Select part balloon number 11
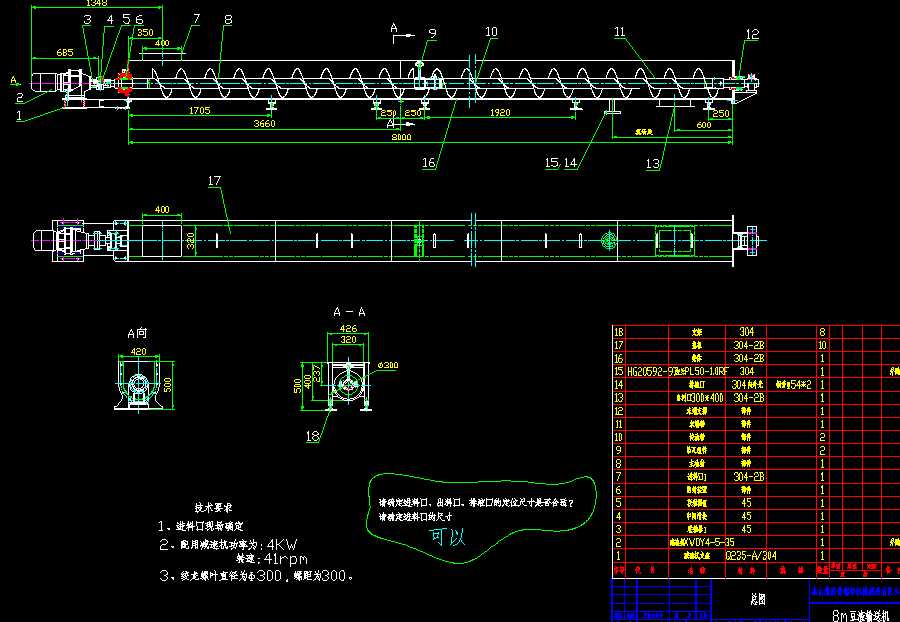Screen dimensions: 900x622 620,32
